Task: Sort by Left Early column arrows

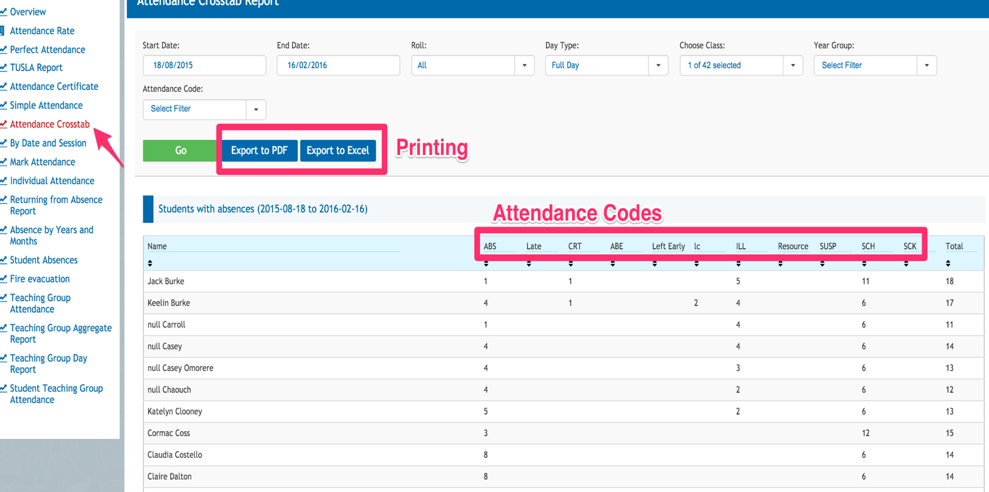Action: tap(655, 263)
